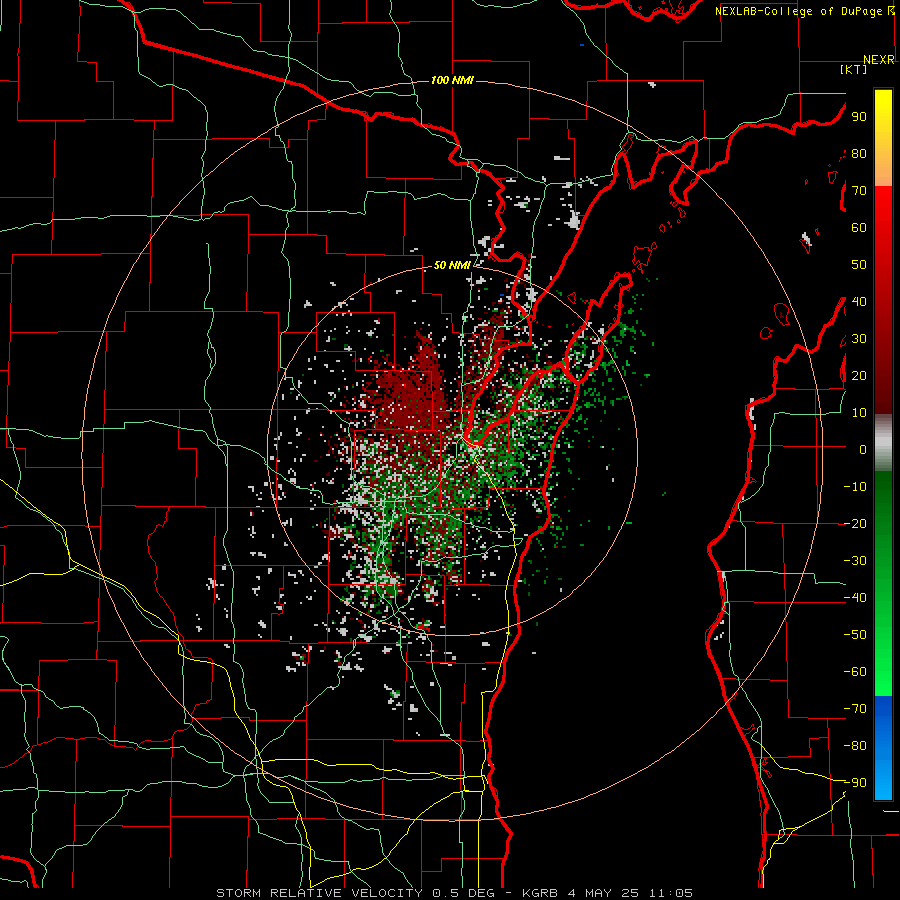Click the "50 NMI" range ring label
This screenshot has width=900, height=900.
point(452,265)
